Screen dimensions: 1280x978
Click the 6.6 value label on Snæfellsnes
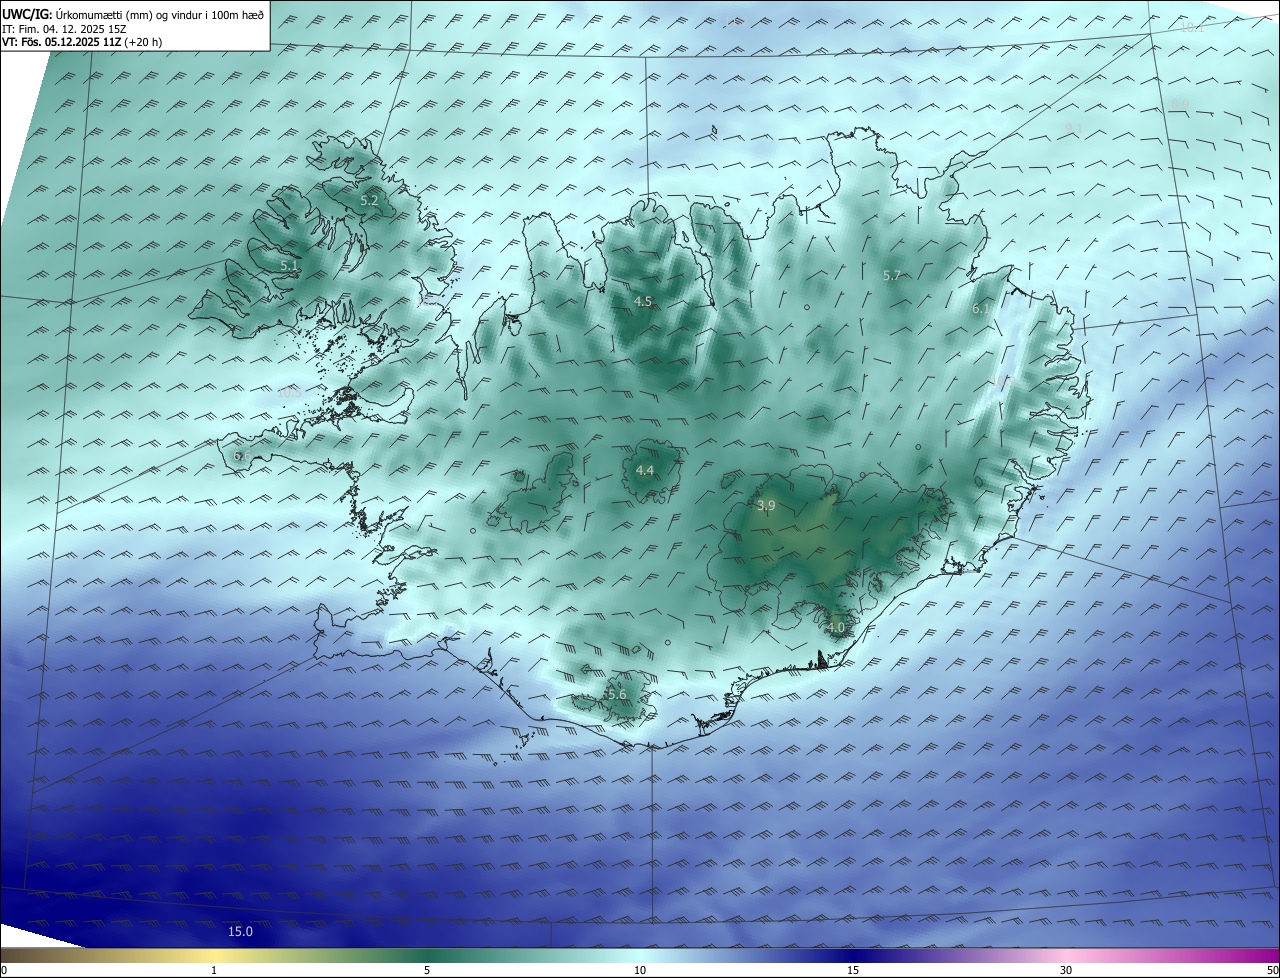point(242,456)
